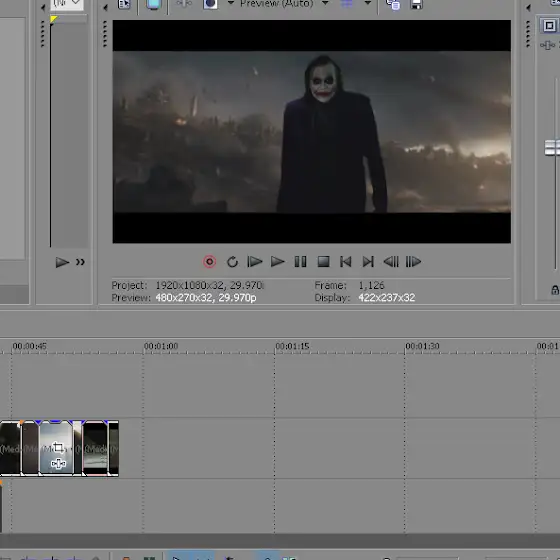Copy snapshot to clipboard
The width and height of the screenshot is (560, 560).
(x=393, y=4)
